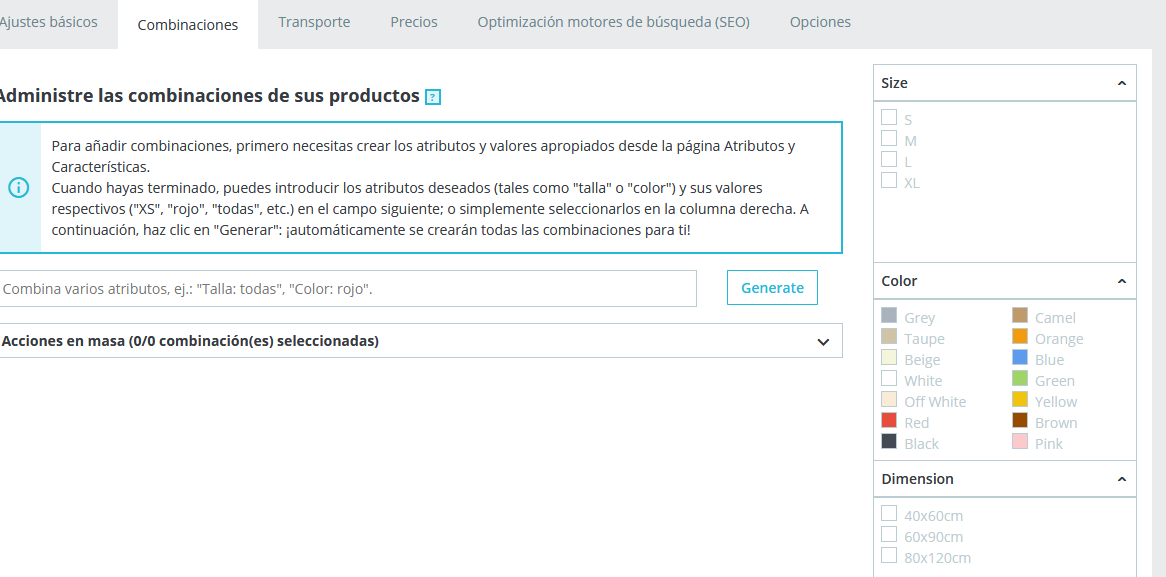This screenshot has width=1166, height=577.
Task: Switch to the Precios tab
Action: [414, 22]
